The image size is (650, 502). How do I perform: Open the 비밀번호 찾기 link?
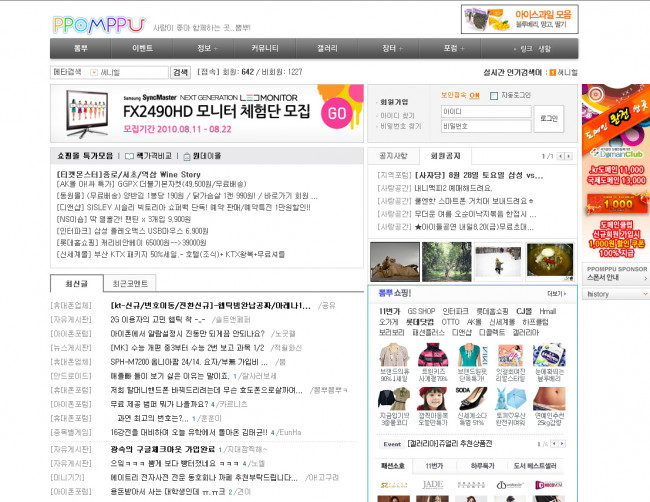400,126
